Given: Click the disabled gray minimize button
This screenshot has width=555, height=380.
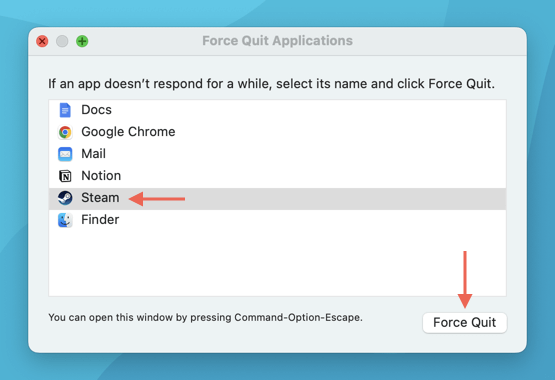Looking at the screenshot, I should (x=62, y=41).
